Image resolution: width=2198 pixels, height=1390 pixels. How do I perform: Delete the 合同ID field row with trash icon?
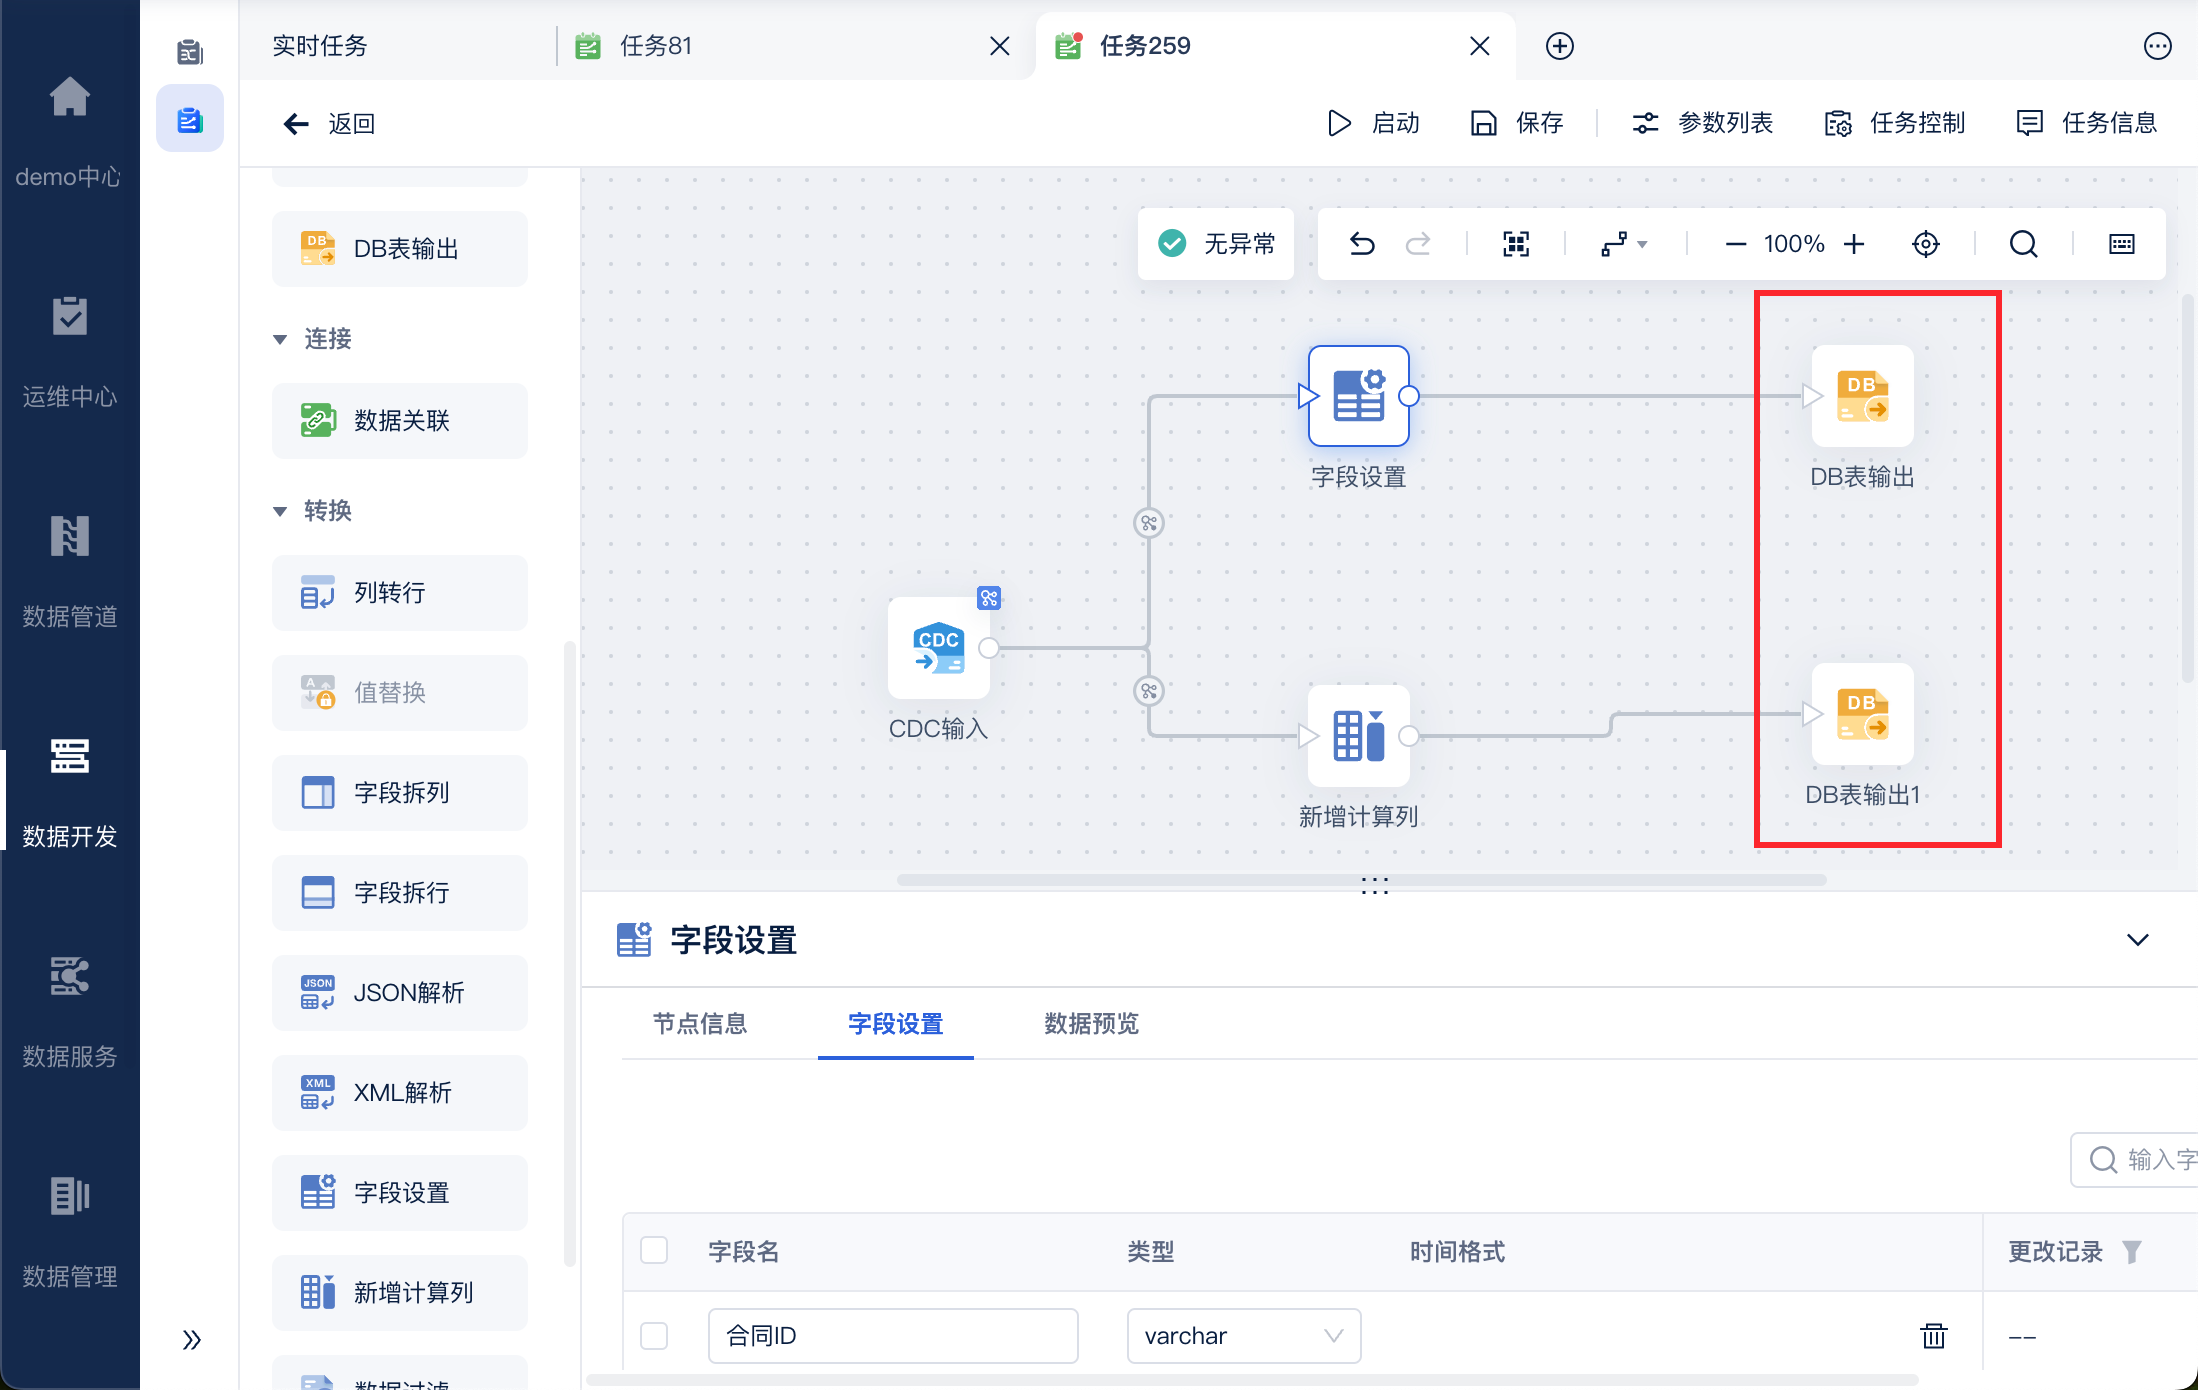(1933, 1335)
